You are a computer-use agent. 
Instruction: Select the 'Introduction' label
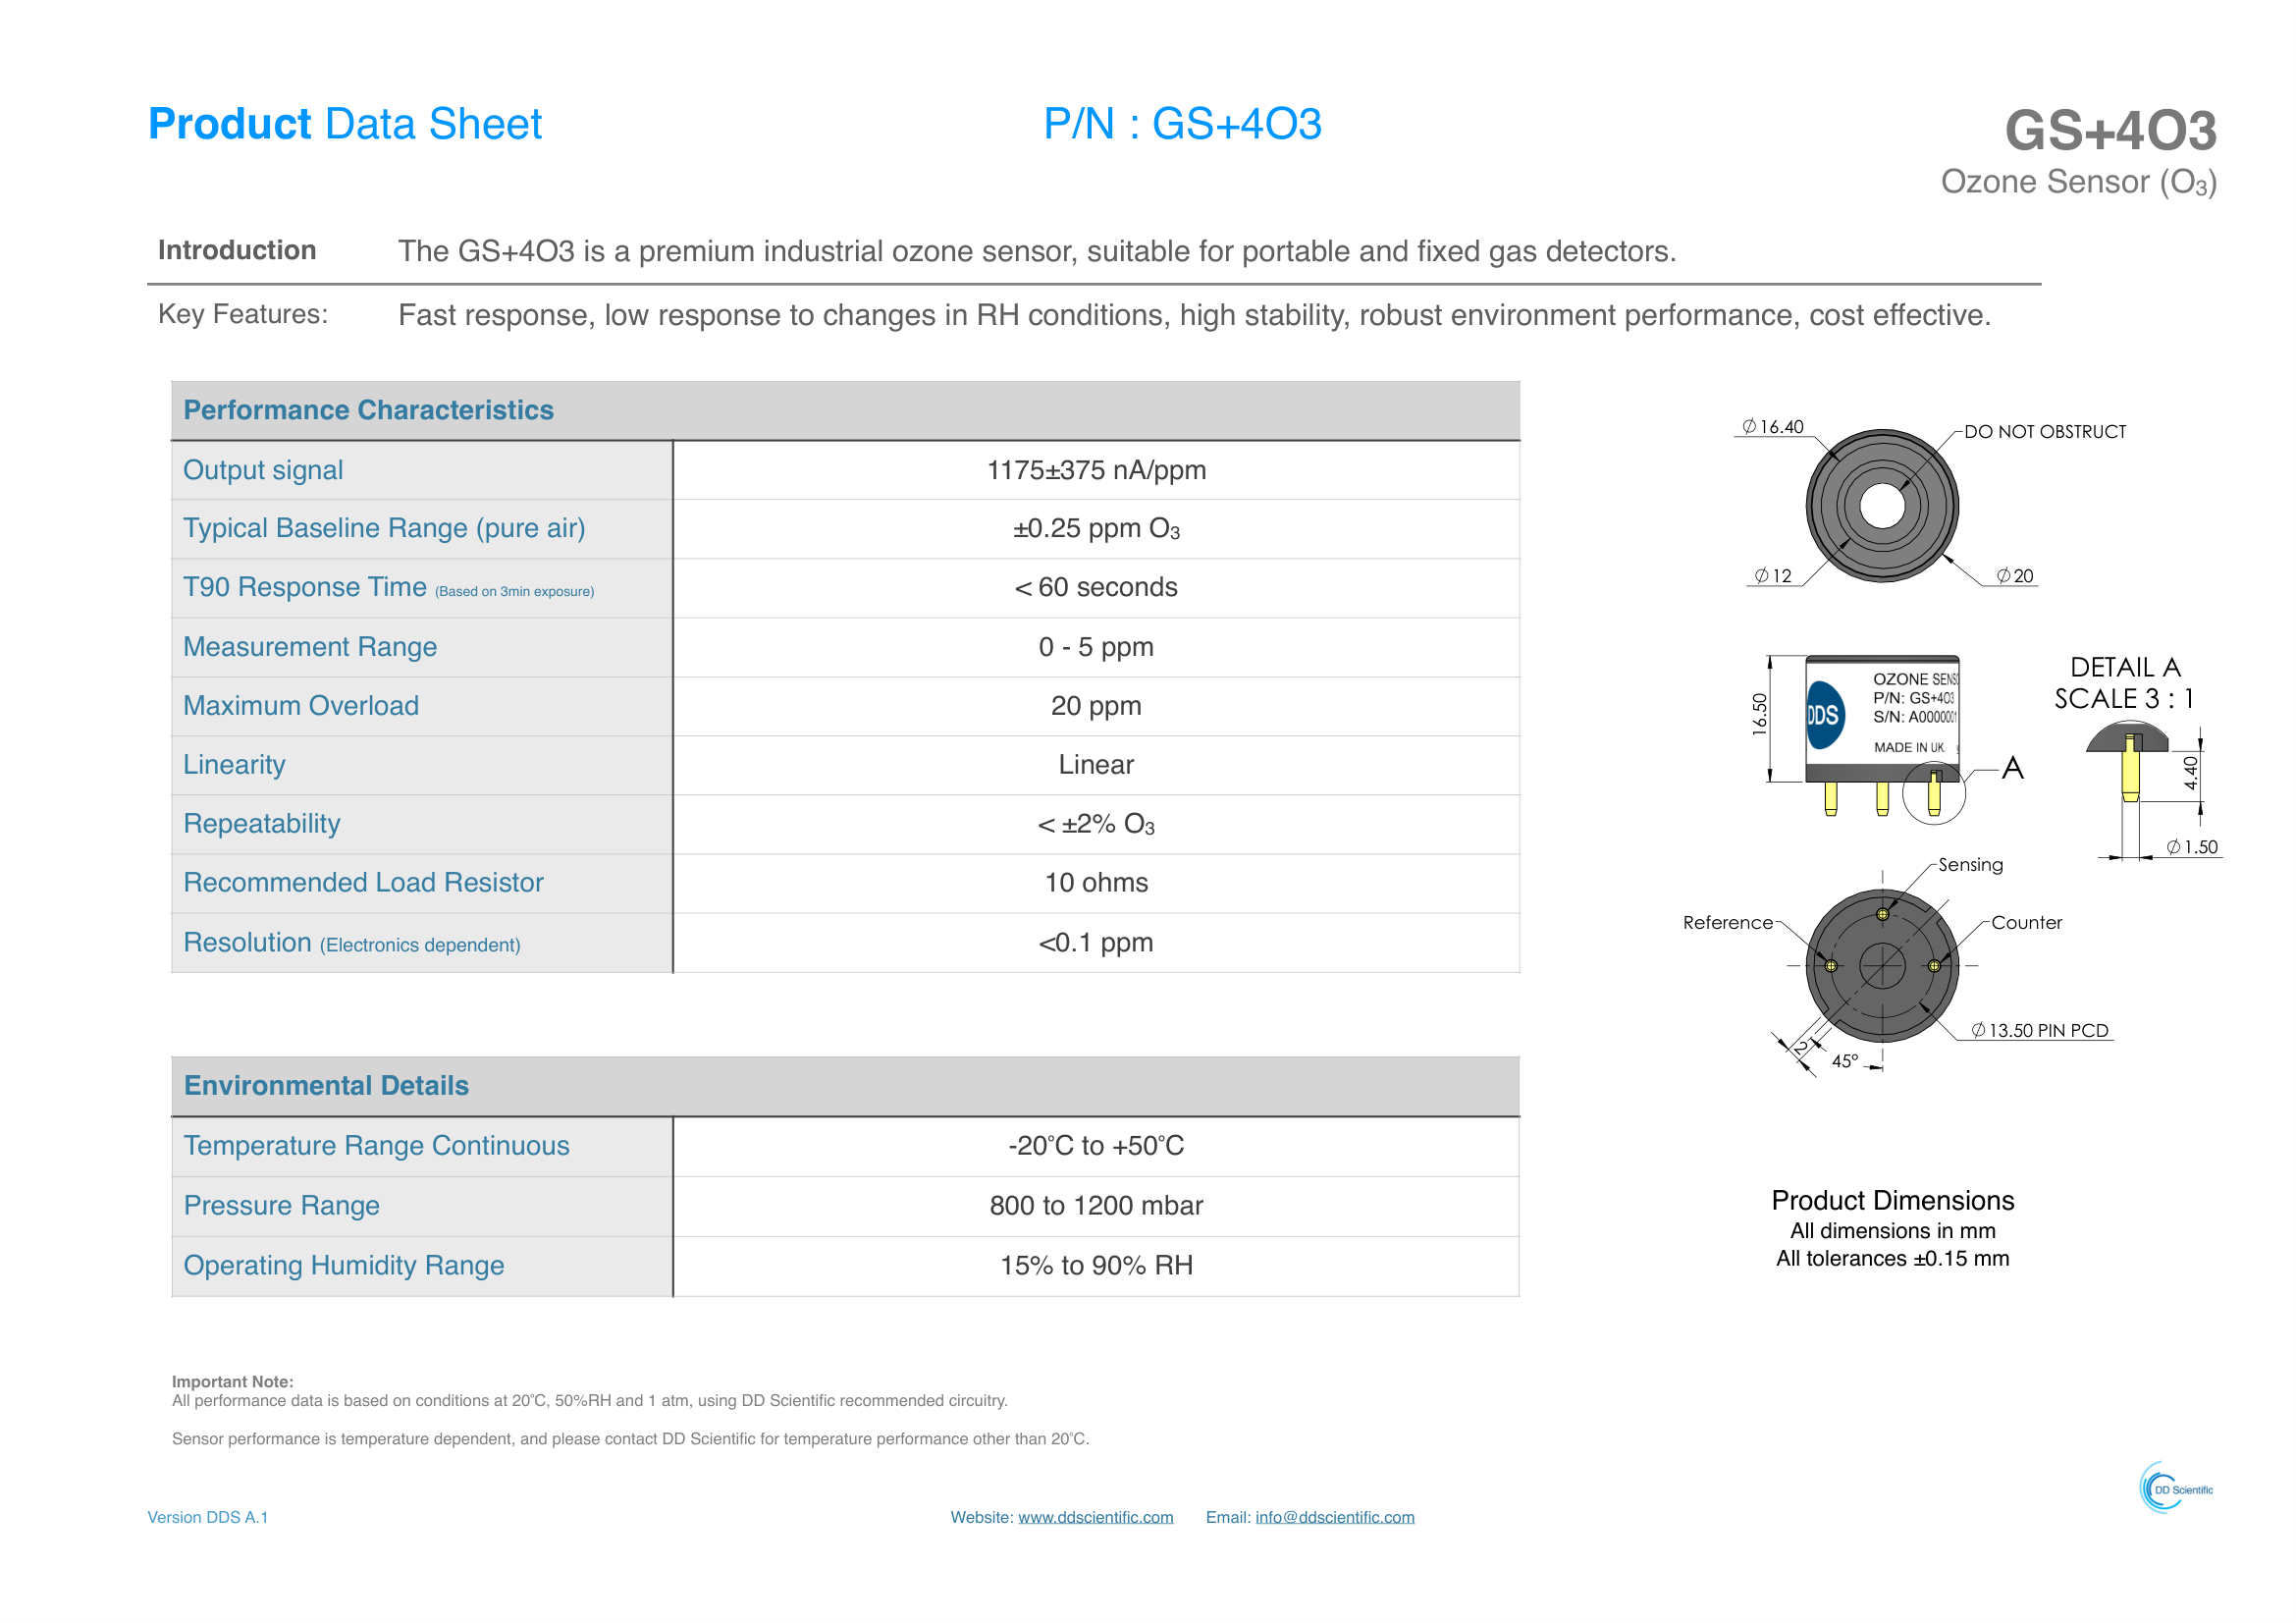(237, 250)
